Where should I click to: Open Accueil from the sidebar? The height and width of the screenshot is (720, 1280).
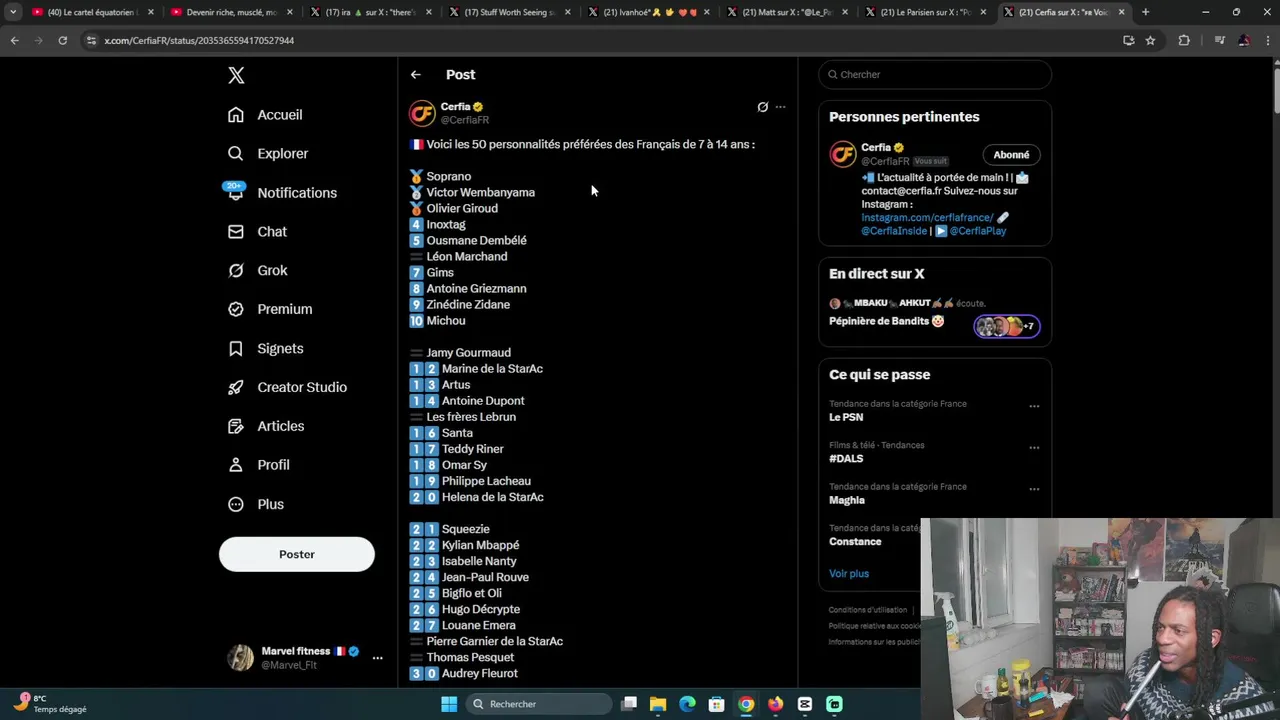pyautogui.click(x=265, y=115)
